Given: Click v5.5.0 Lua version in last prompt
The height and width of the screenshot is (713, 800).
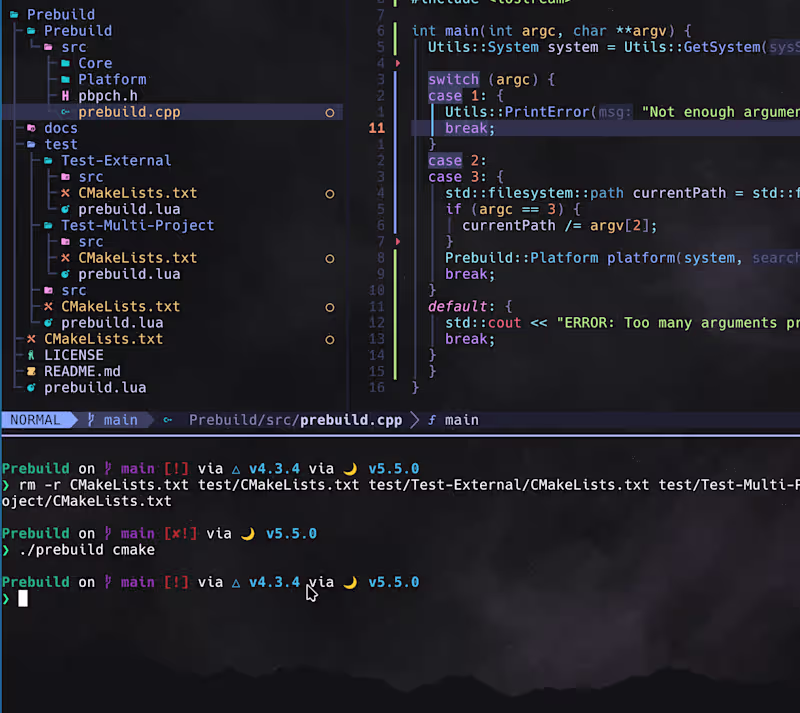Looking at the screenshot, I should point(394,582).
